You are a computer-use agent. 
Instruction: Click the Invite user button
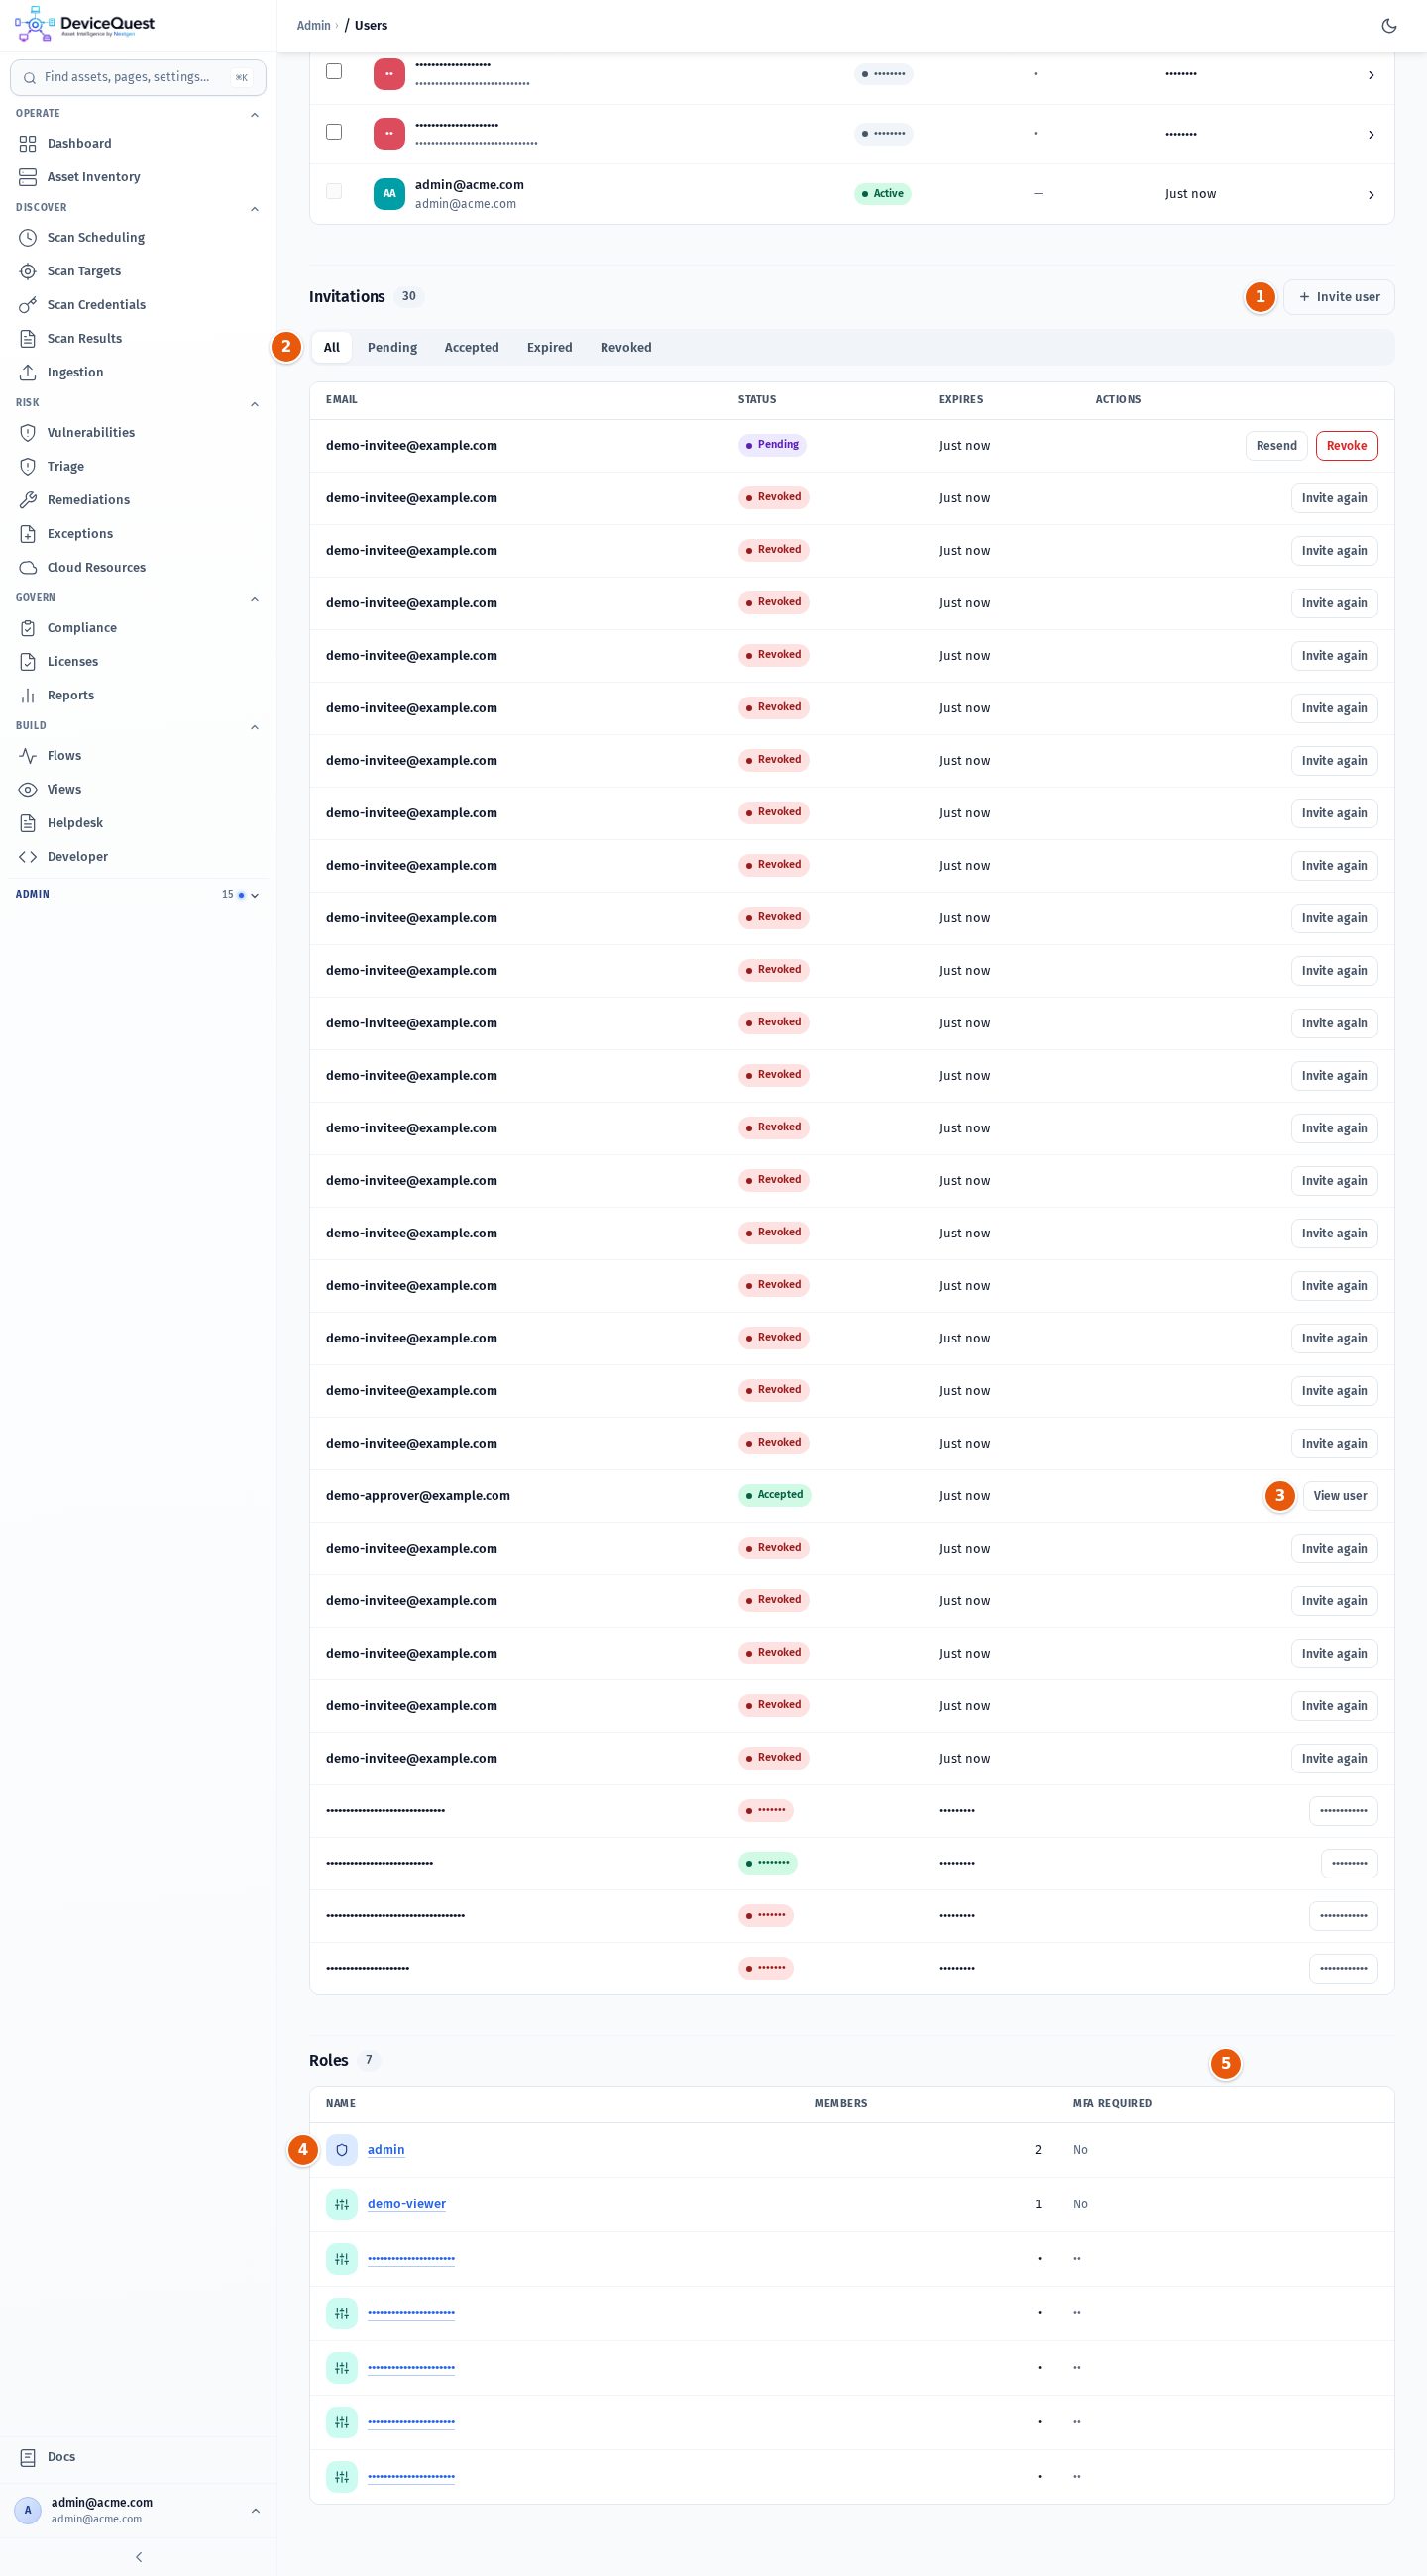[1338, 297]
